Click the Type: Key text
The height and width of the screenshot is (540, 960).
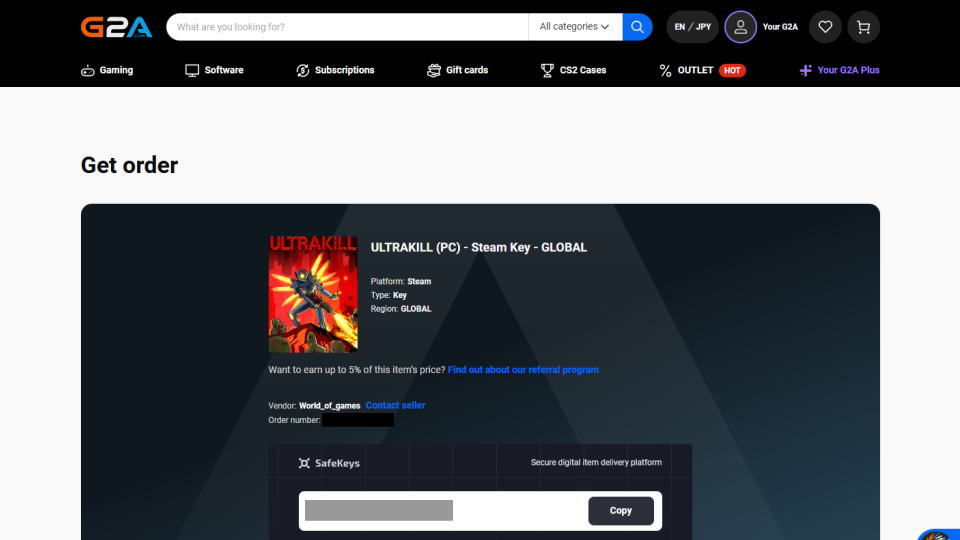[388, 295]
